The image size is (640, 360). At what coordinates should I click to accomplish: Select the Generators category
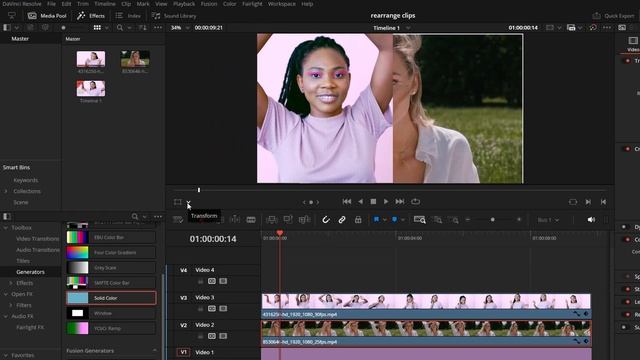tap(31, 272)
